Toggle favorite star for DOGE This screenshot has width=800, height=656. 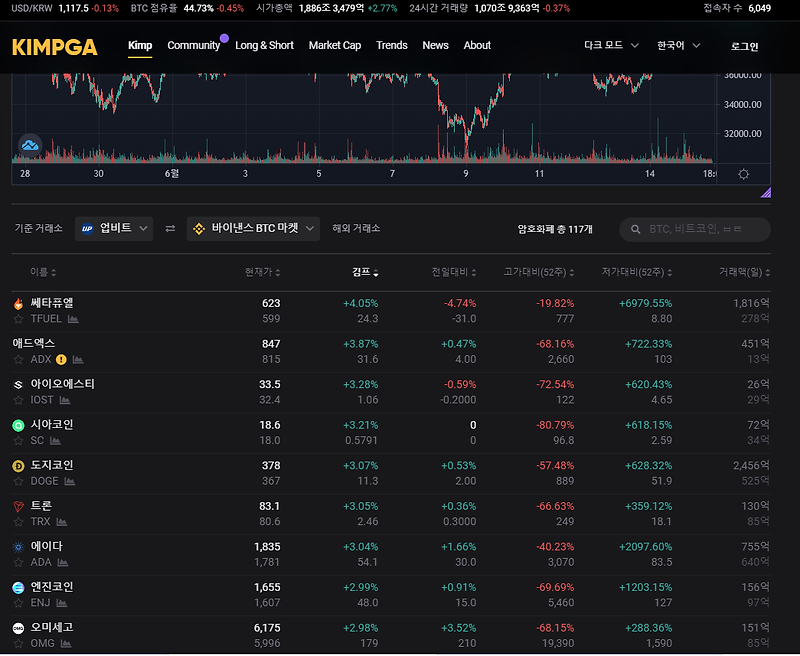18,481
